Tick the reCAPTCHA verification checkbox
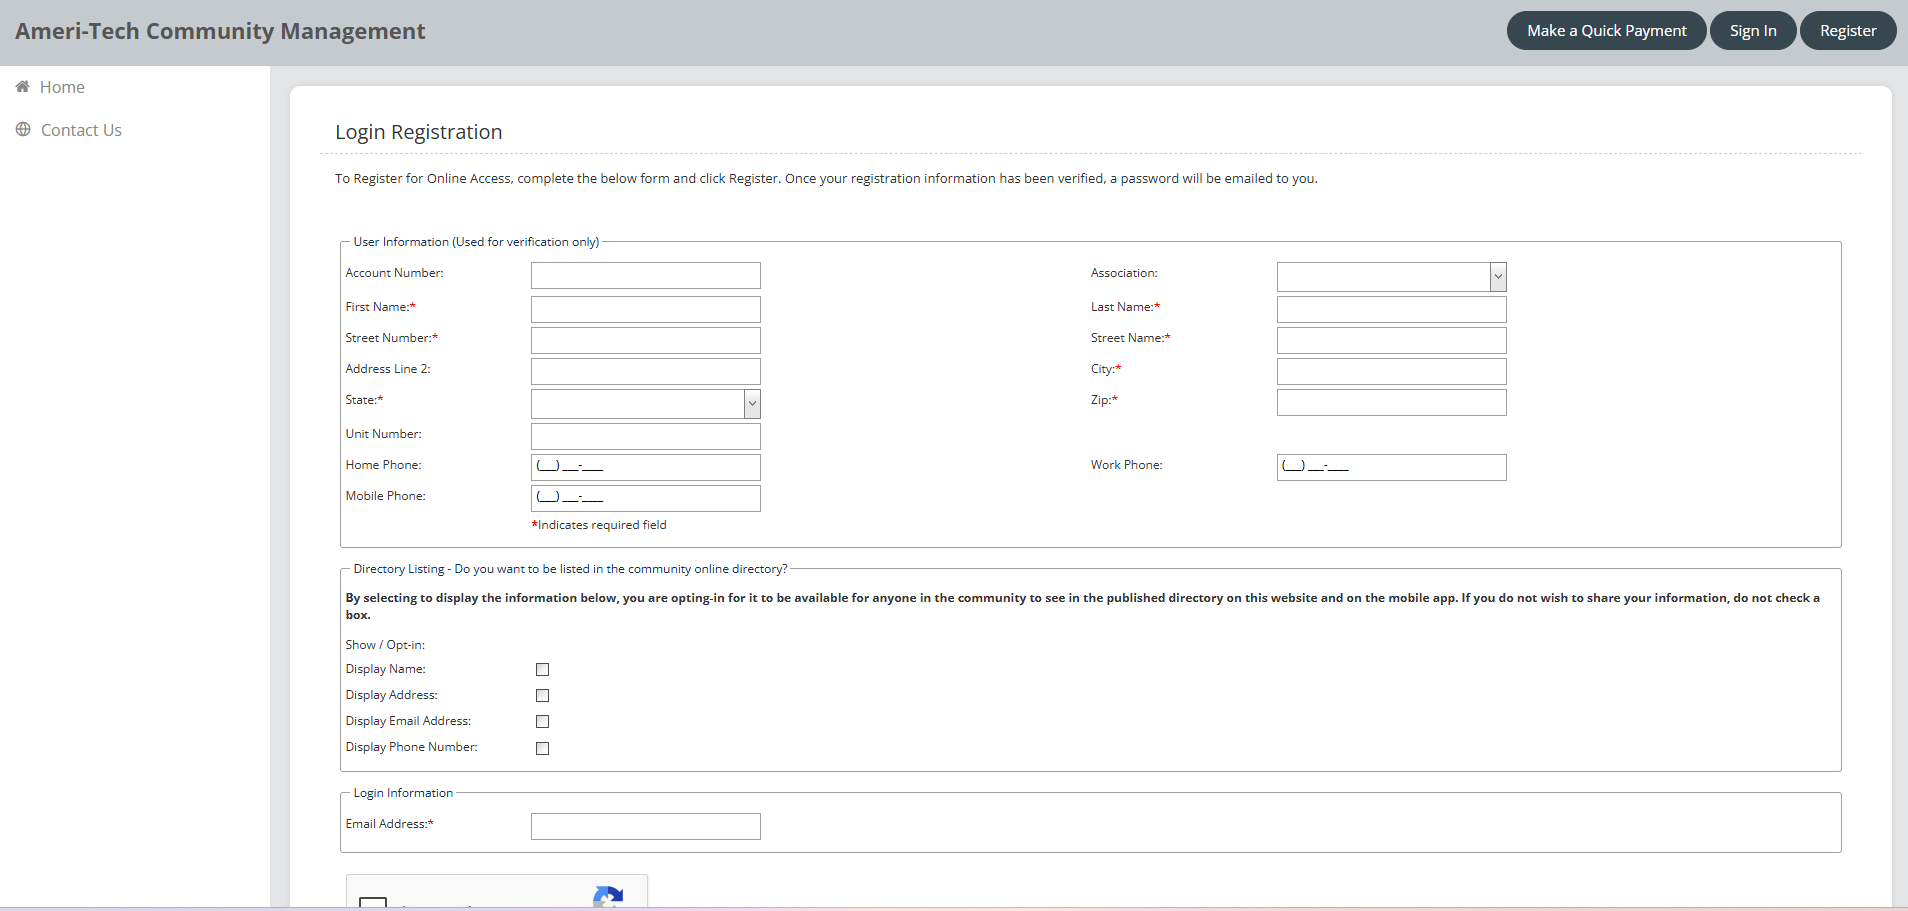This screenshot has height=911, width=1908. point(372,904)
